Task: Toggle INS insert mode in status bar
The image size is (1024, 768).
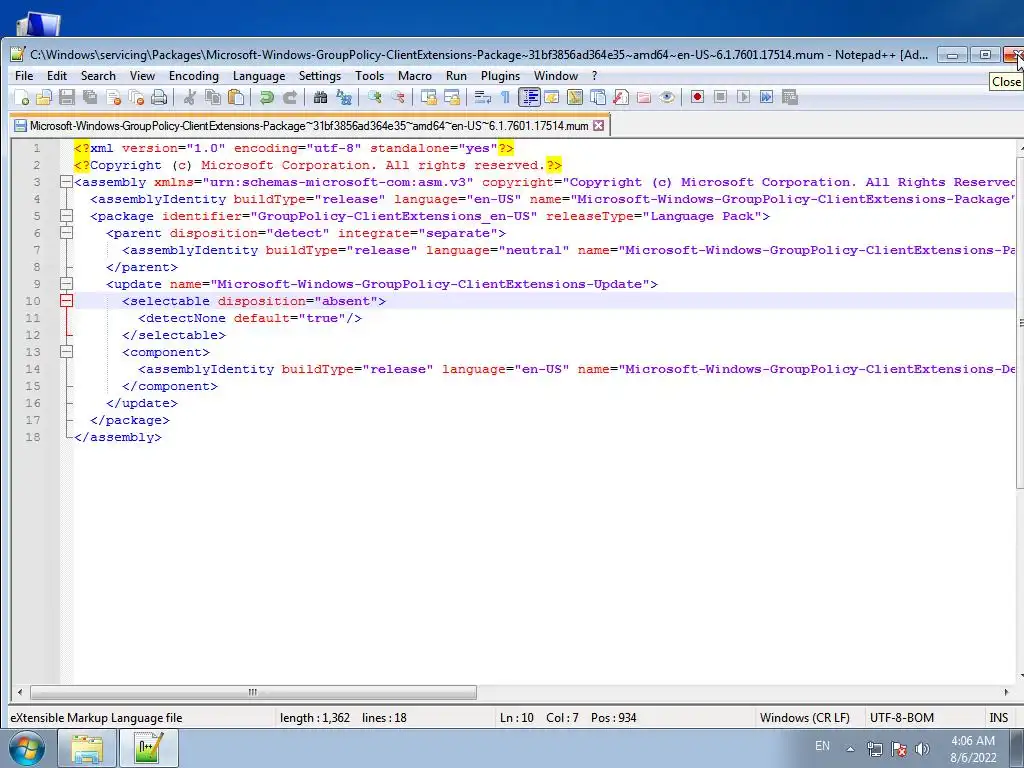Action: [x=998, y=718]
